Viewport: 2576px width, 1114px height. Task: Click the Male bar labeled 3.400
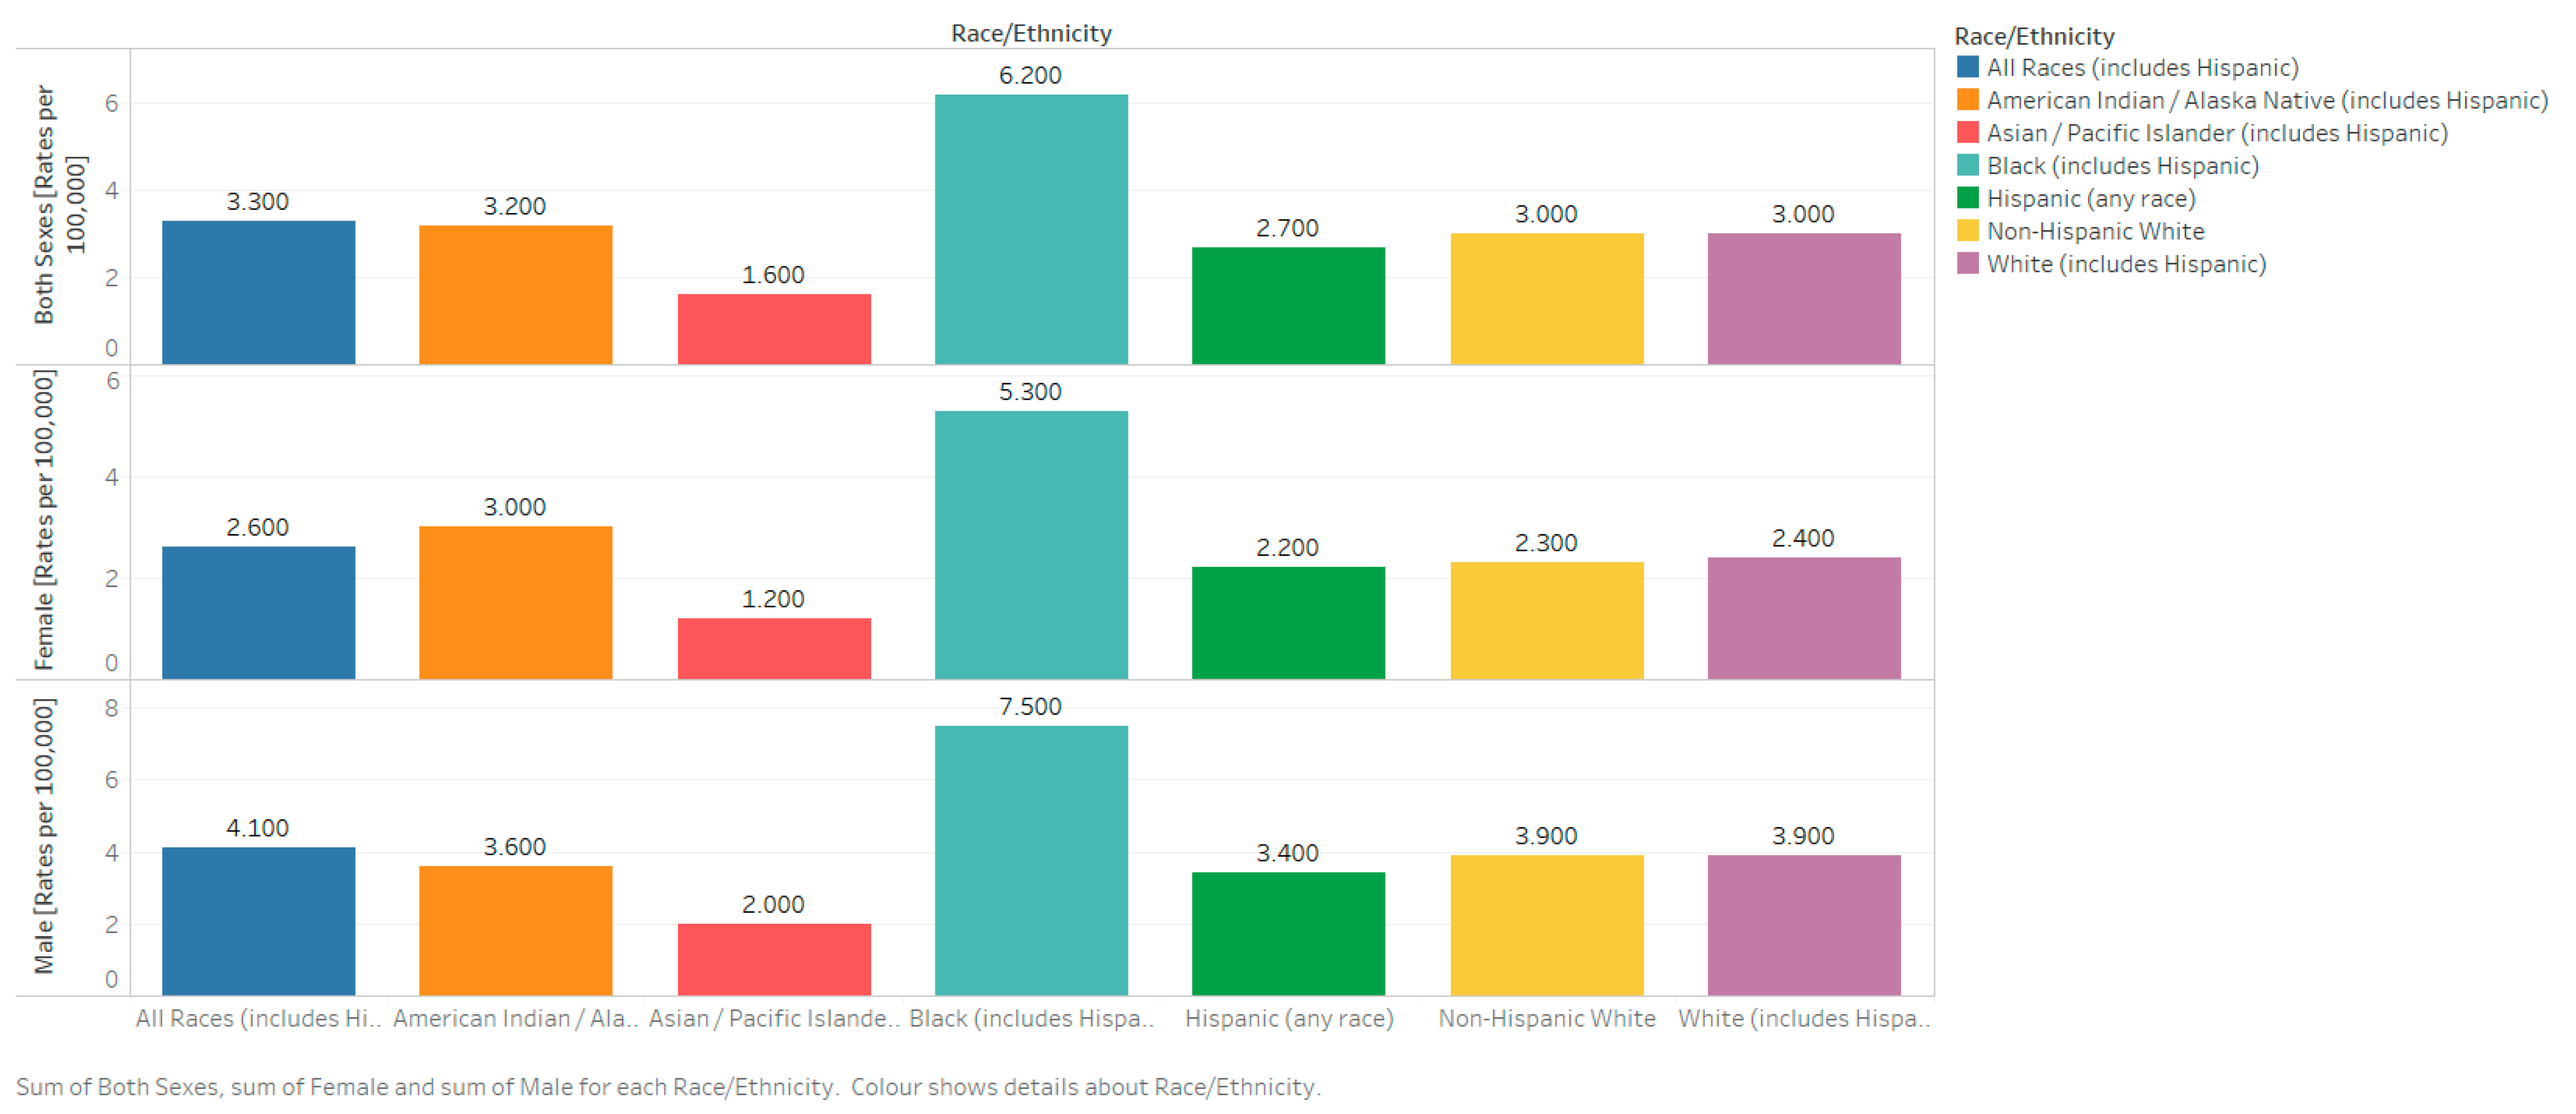pos(1288,933)
